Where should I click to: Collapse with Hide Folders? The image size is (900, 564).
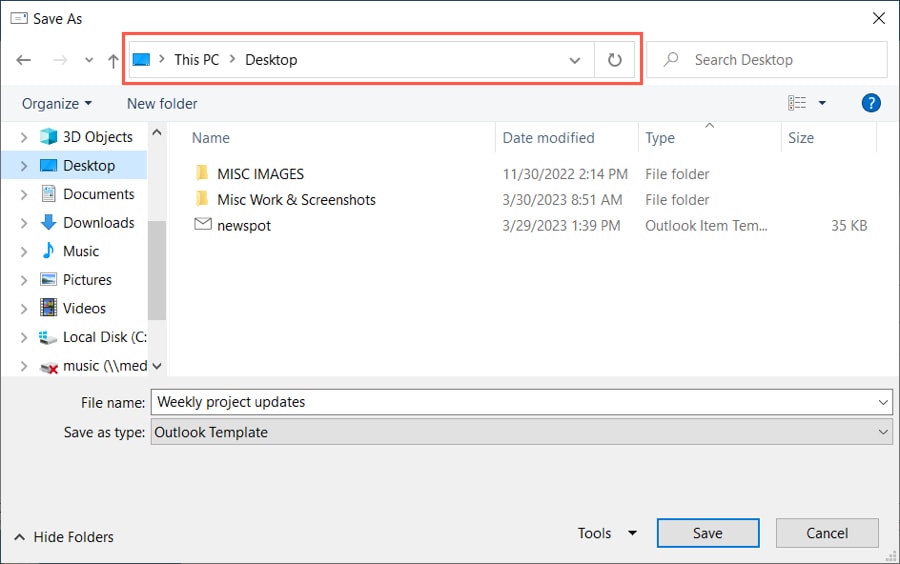point(64,537)
